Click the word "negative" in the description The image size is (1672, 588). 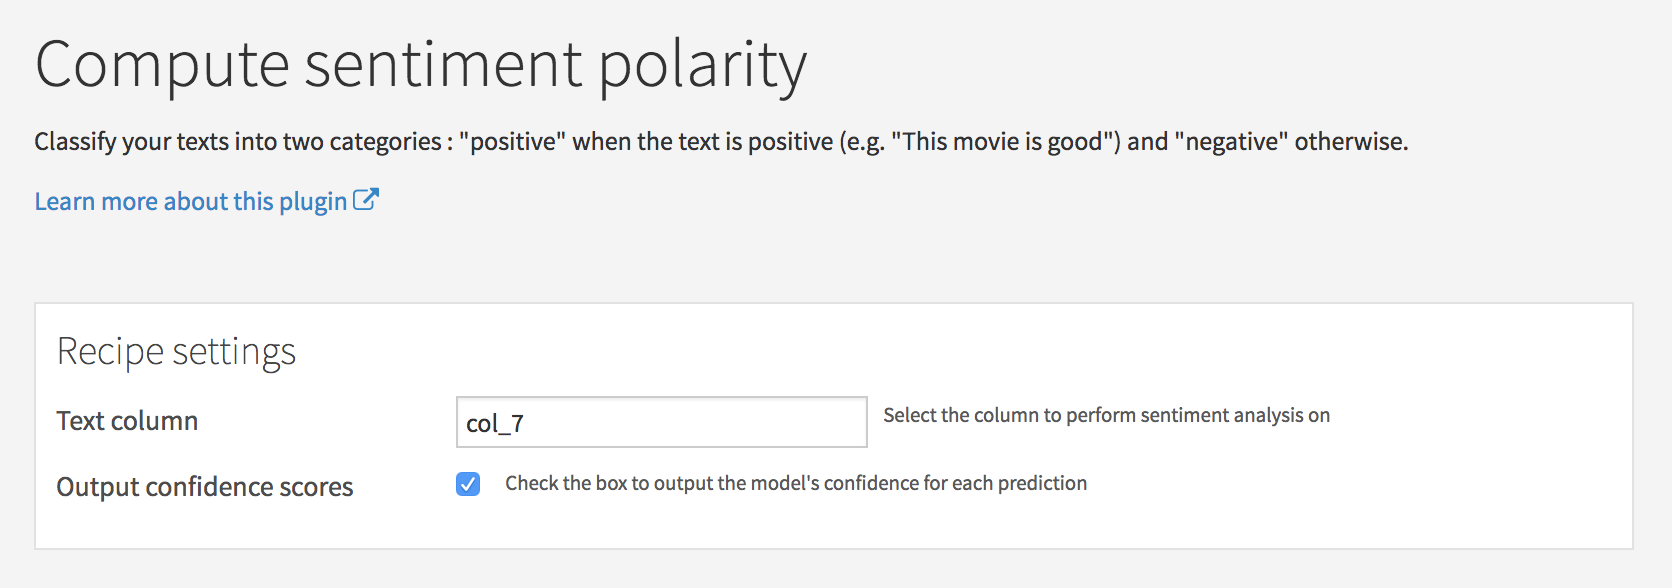pyautogui.click(x=1231, y=141)
